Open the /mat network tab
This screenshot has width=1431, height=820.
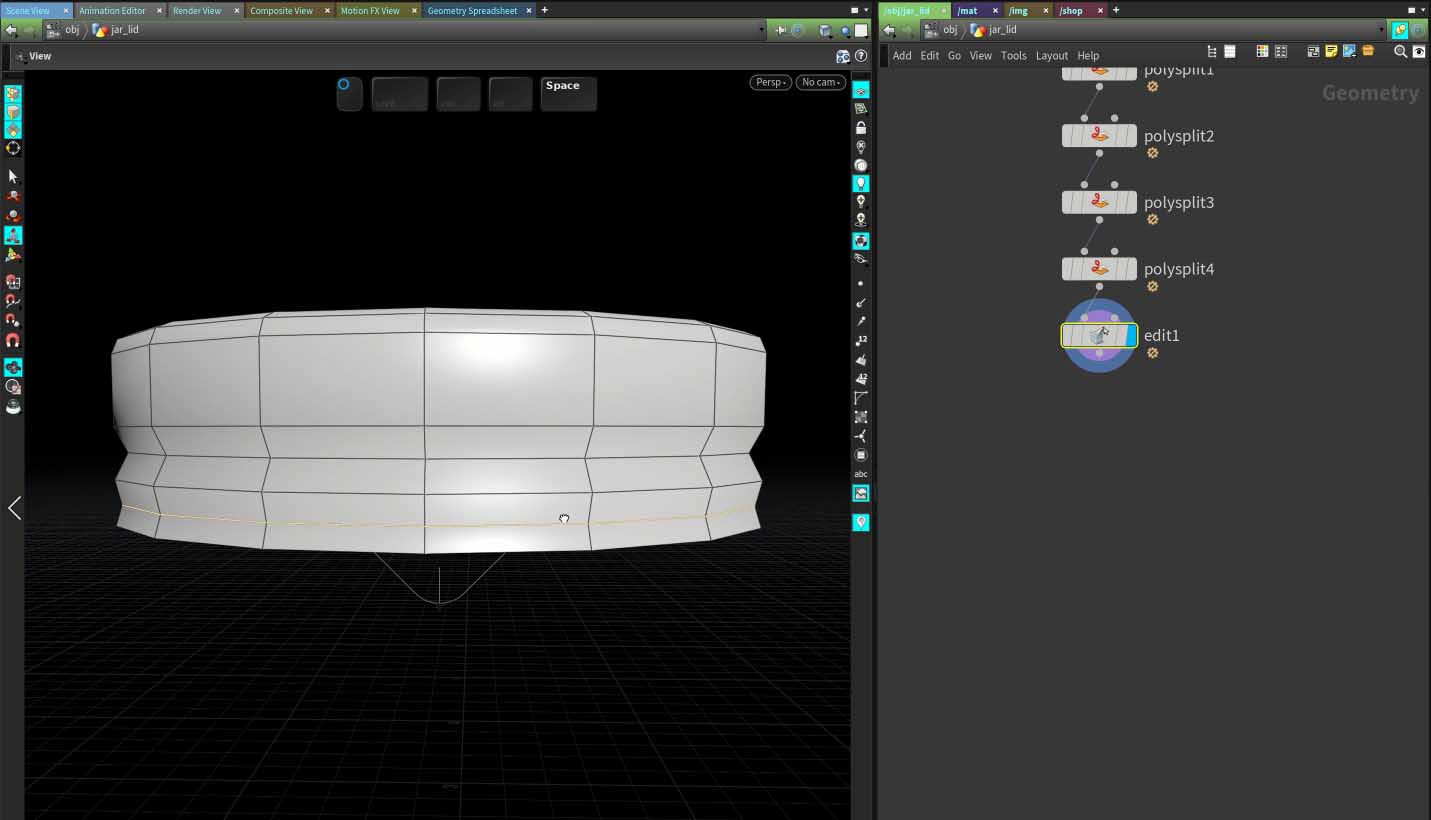point(967,10)
